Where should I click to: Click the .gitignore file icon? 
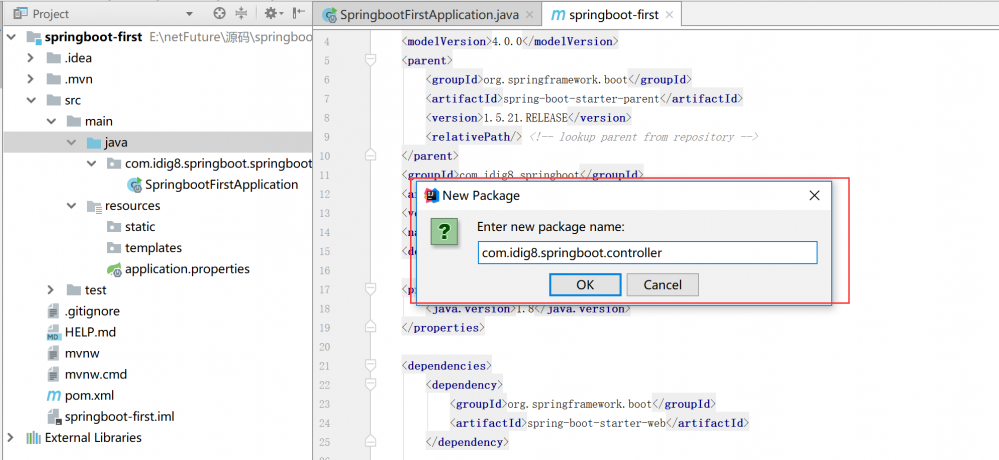[x=54, y=311]
